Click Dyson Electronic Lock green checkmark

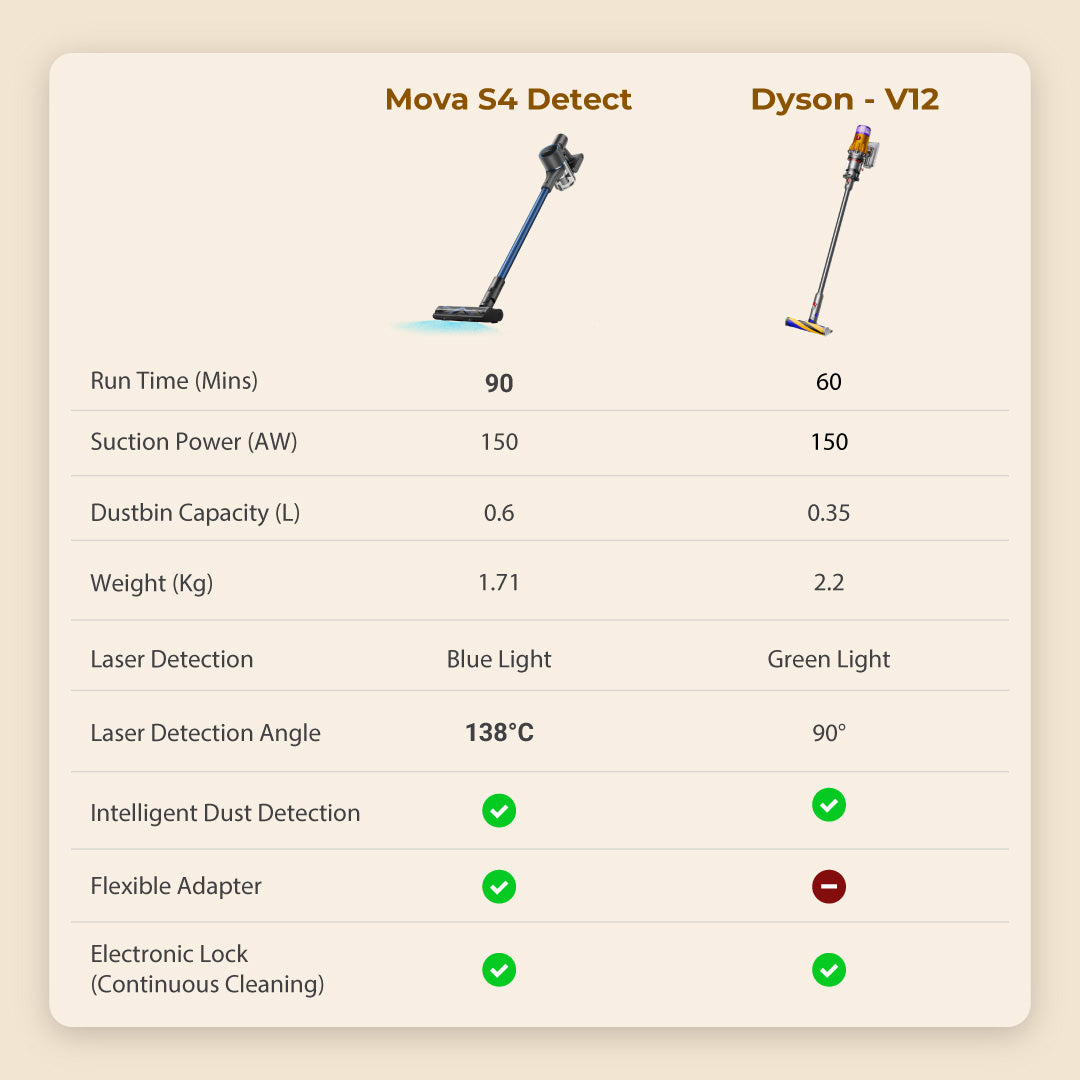click(x=829, y=969)
